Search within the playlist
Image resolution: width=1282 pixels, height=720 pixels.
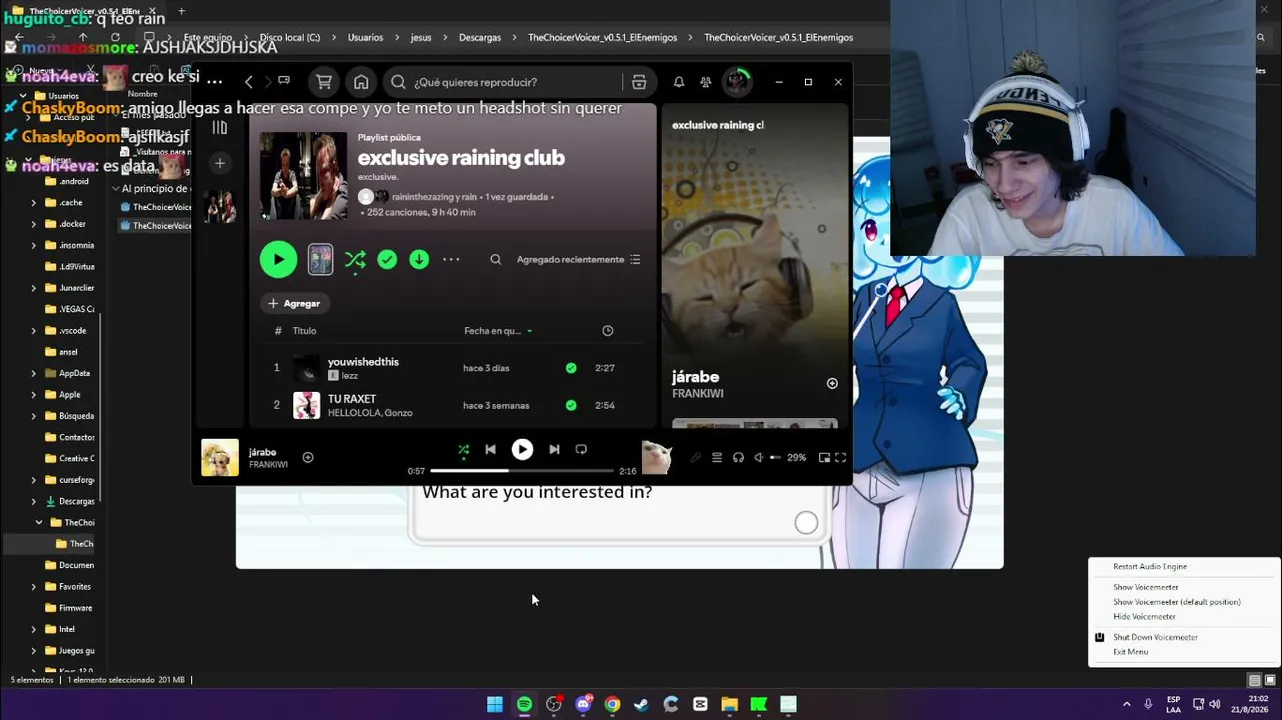(495, 260)
